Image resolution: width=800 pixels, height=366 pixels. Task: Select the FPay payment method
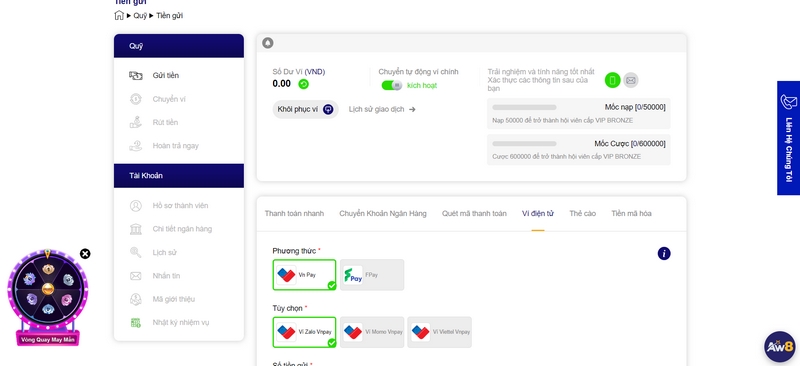pyautogui.click(x=372, y=275)
